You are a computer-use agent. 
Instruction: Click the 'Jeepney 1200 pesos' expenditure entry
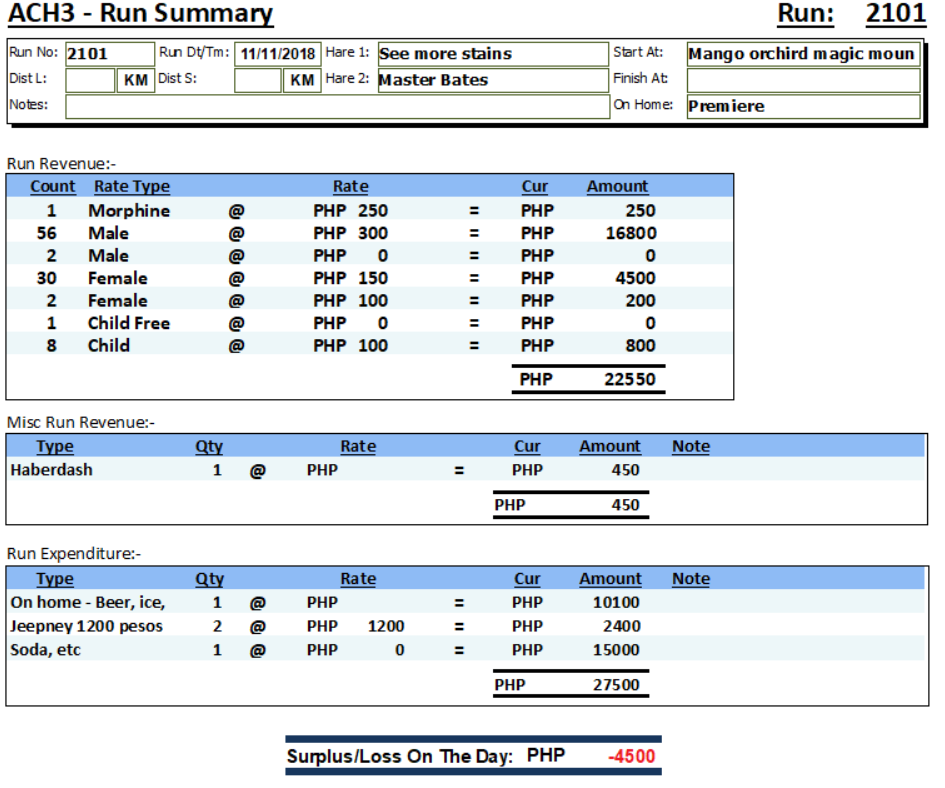pyautogui.click(x=86, y=626)
